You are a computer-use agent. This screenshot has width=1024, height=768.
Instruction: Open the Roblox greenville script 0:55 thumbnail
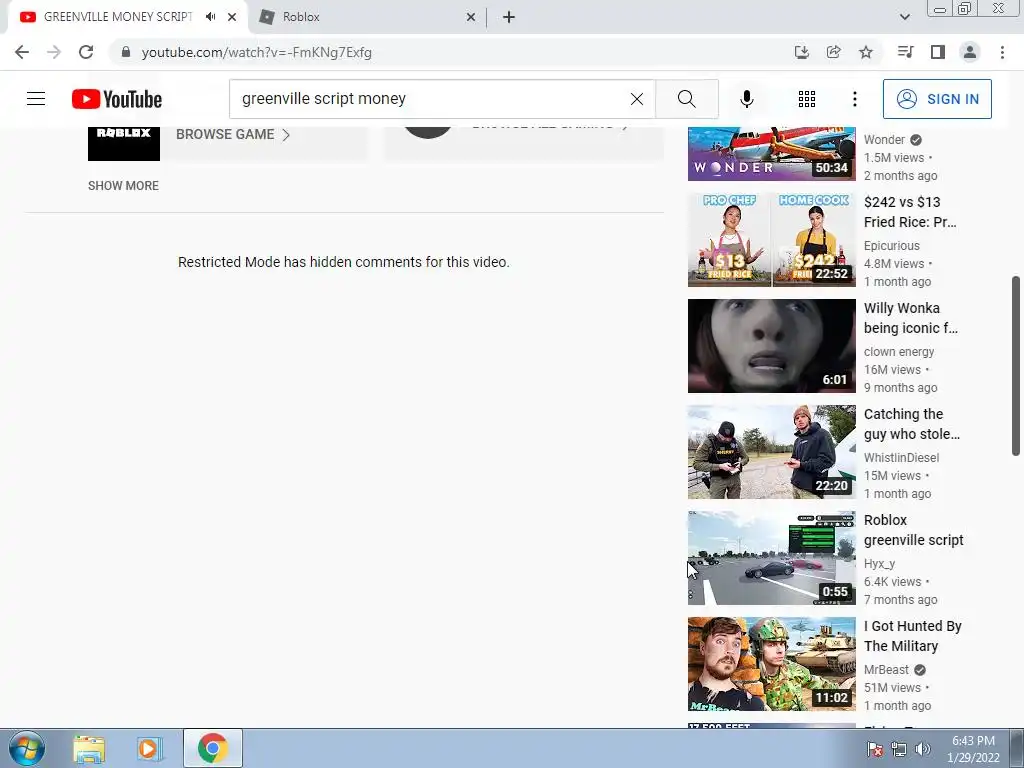[x=771, y=558]
